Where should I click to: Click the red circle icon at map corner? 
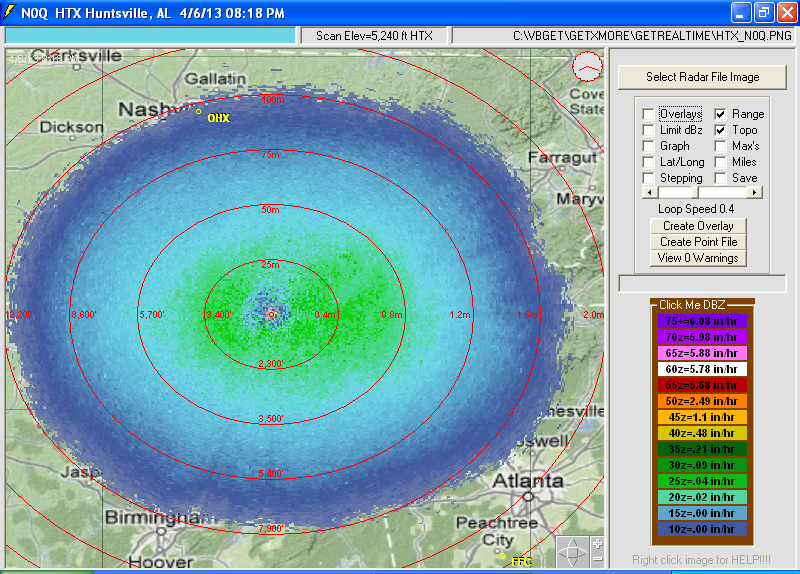point(589,68)
